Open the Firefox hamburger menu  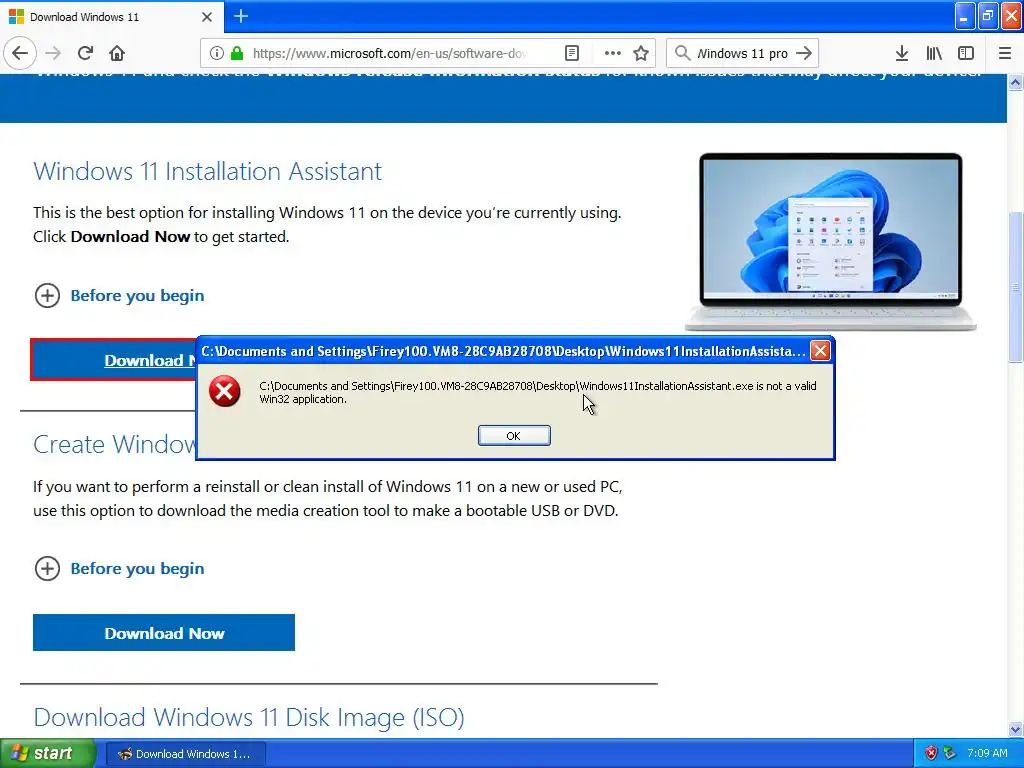(1005, 53)
